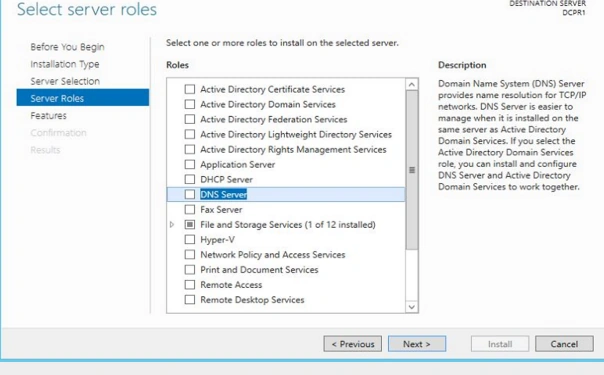Check the Hyper-V role checkbox

(190, 239)
